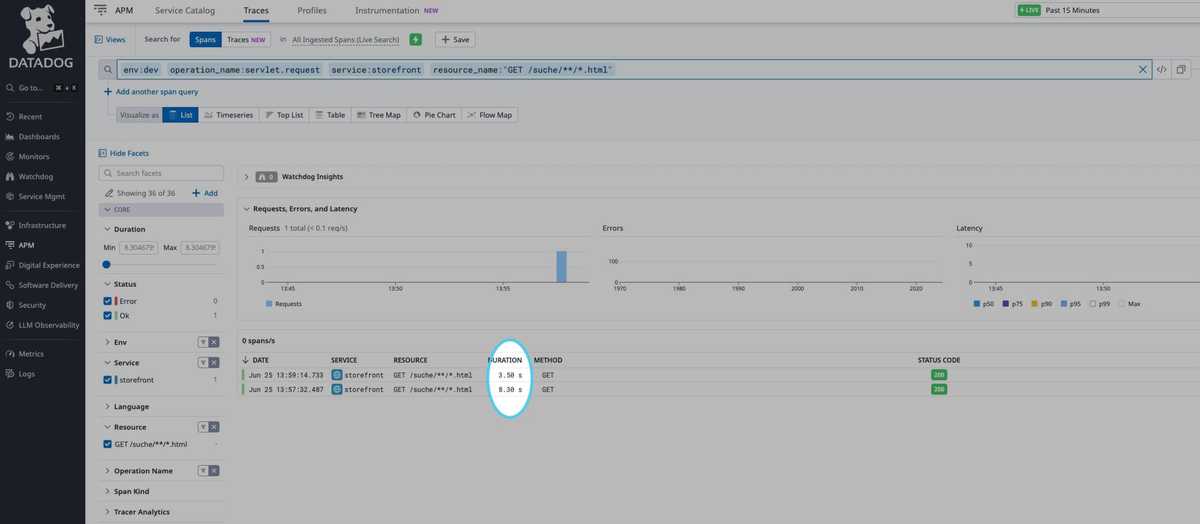The width and height of the screenshot is (1200, 524).
Task: Open Logs in the sidebar
Action: (x=27, y=374)
